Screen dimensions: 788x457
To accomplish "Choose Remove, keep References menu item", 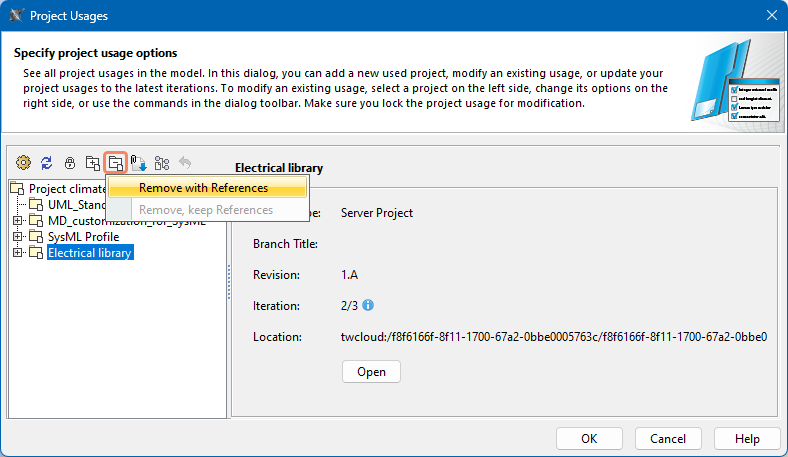I will pos(205,210).
